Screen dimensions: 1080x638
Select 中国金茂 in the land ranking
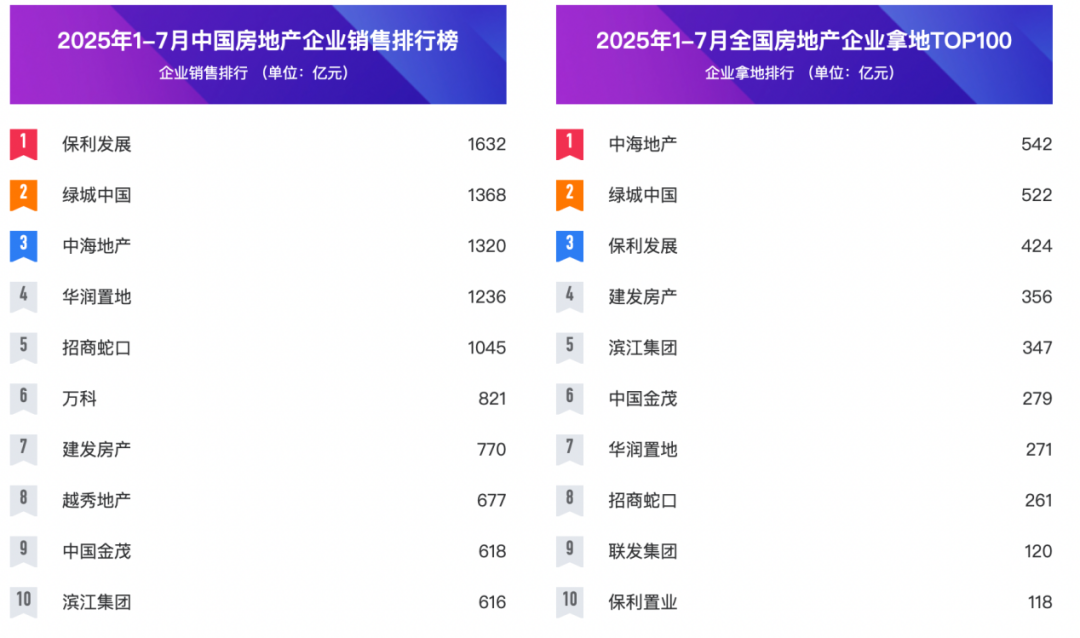click(643, 399)
